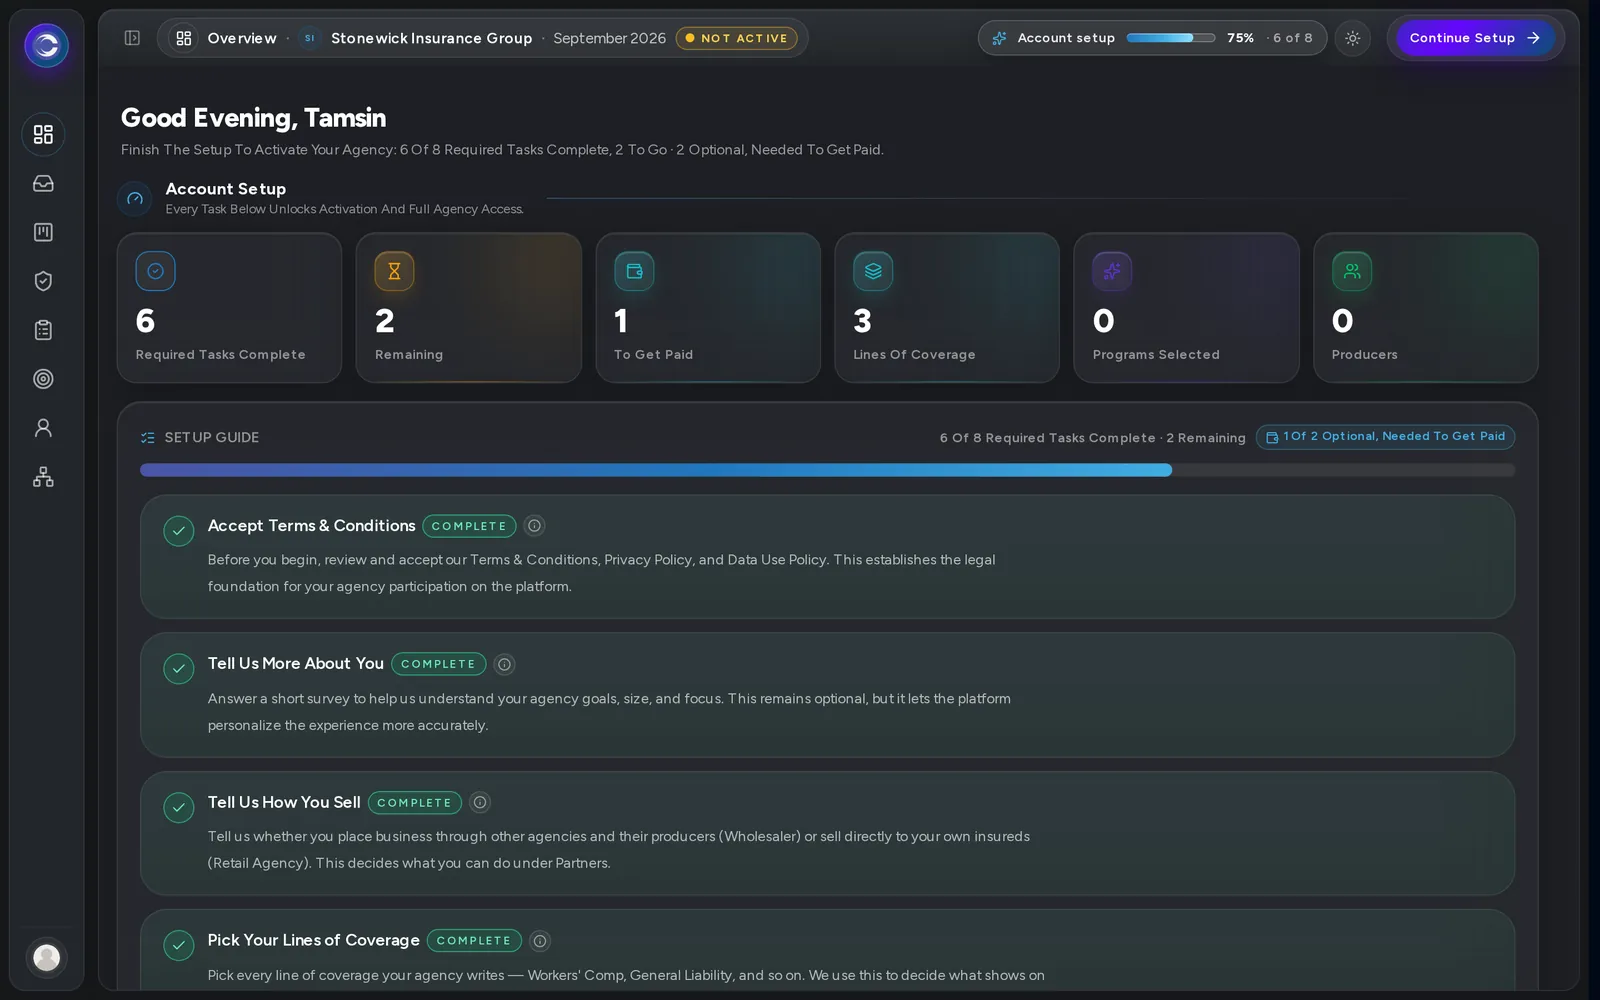Click the wallet icon on To Get Paid card

(634, 271)
